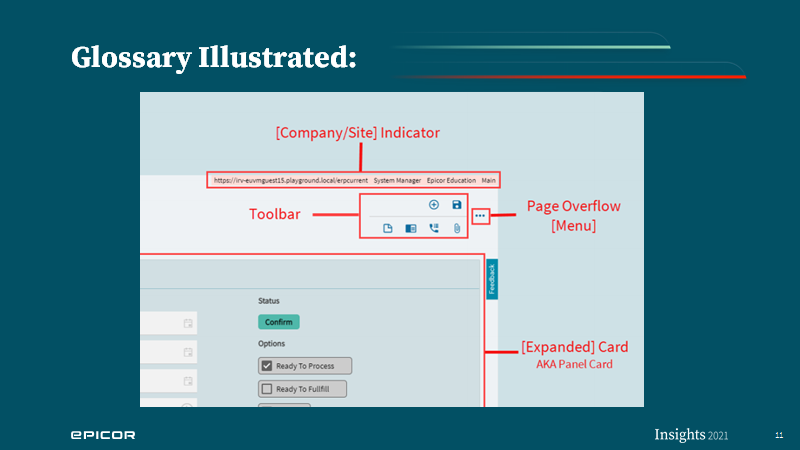
Task: Click the top date input field
Action: [x=168, y=323]
